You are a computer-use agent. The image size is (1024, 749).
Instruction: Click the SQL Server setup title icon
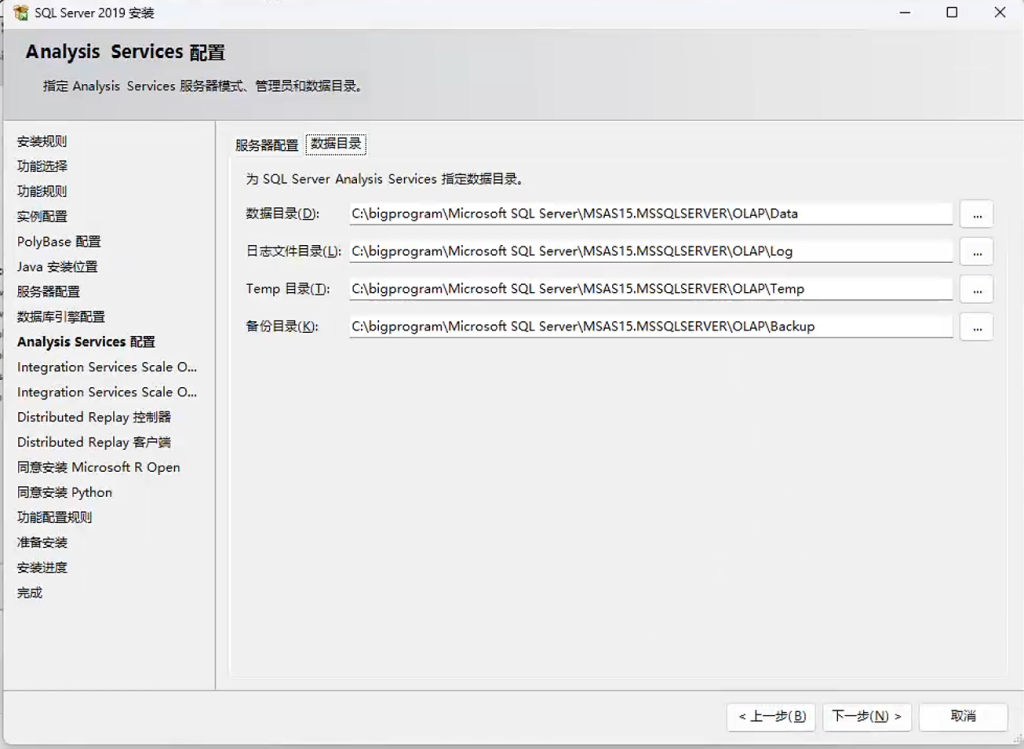[x=21, y=12]
